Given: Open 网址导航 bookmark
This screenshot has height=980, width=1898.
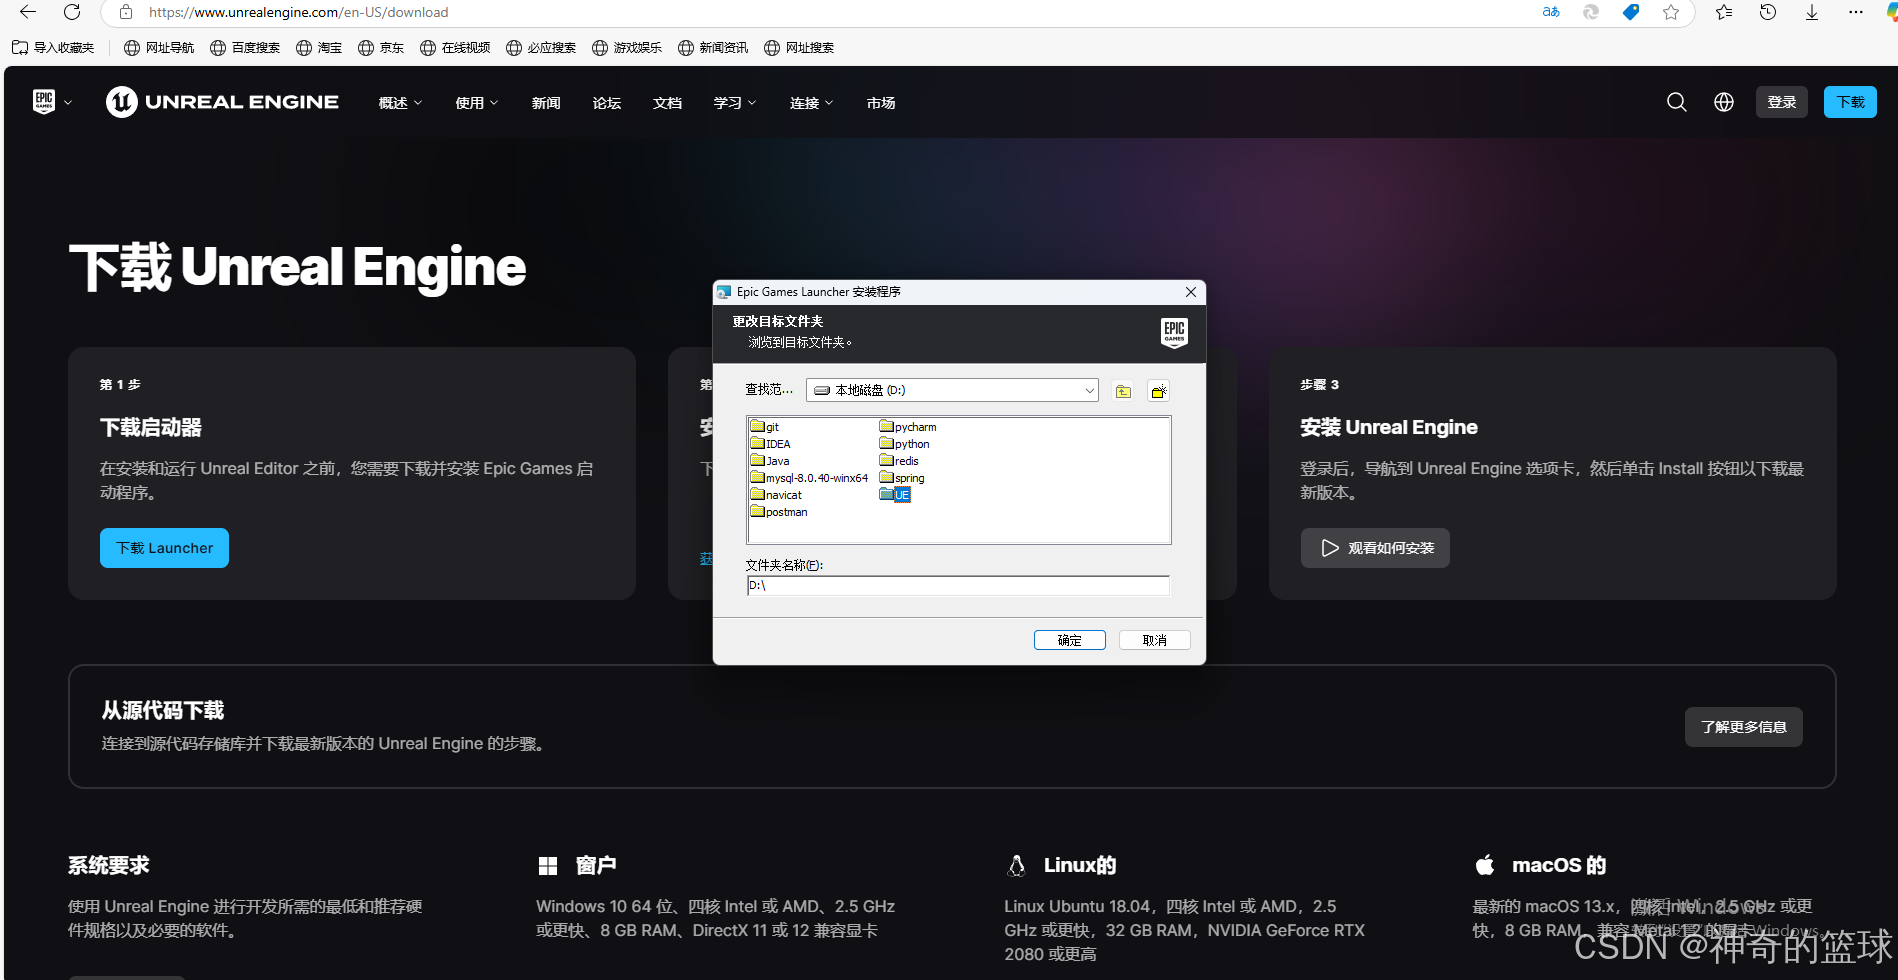Looking at the screenshot, I should (159, 47).
